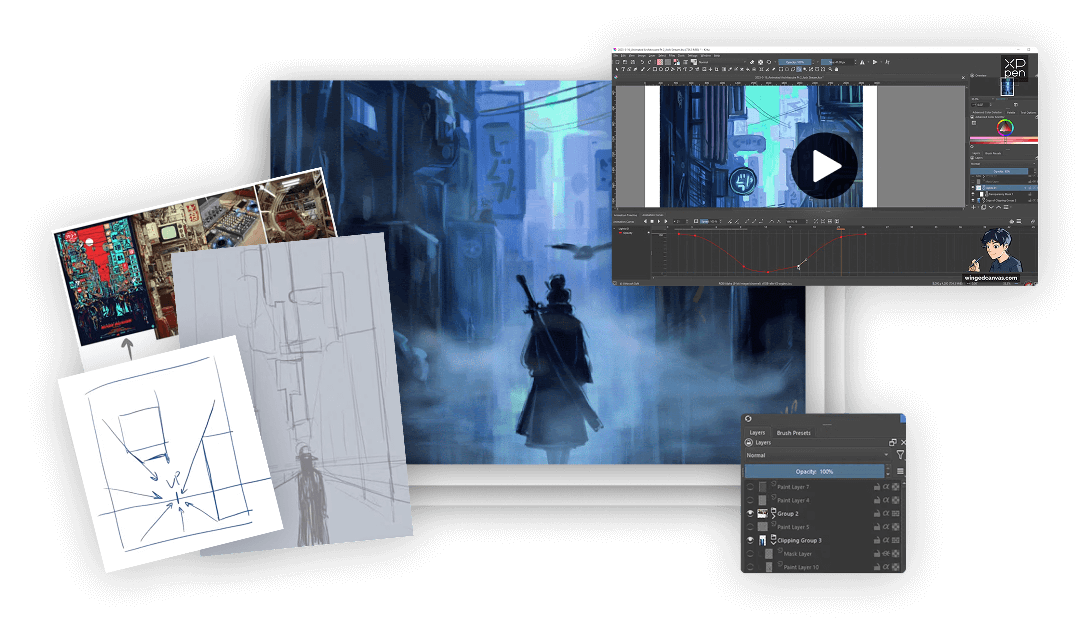Click the lock icon beside Clipping Group 3
This screenshot has height=629, width=1090.
click(875, 540)
